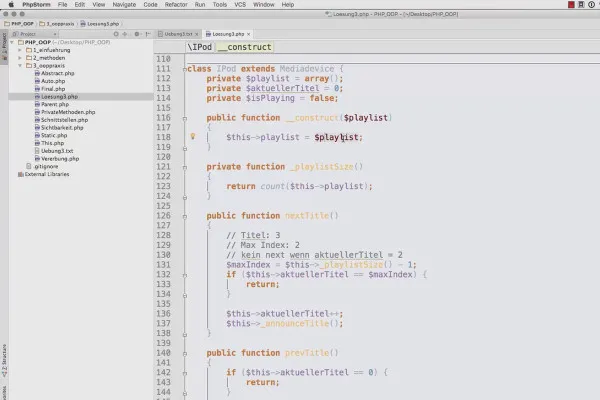Toggle the Project side tool window
This screenshot has height=400, width=600.
tap(4, 47)
